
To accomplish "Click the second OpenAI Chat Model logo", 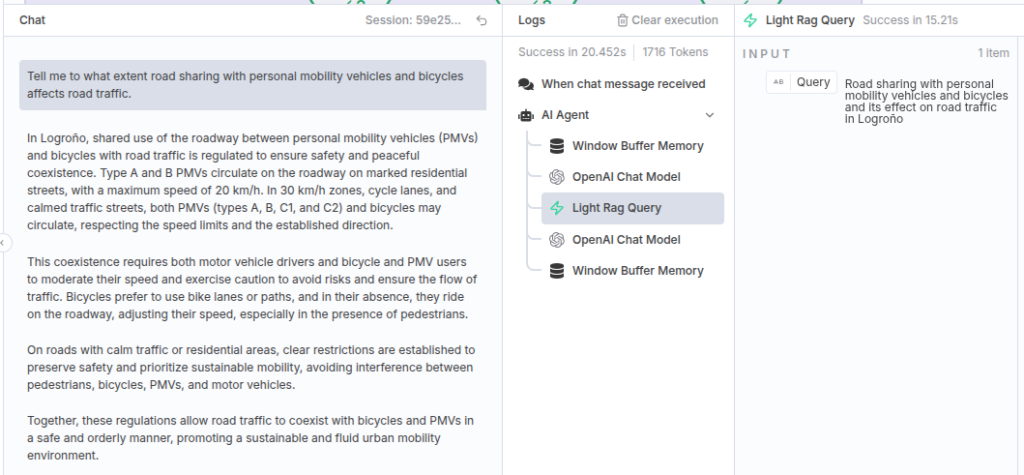I will (556, 240).
